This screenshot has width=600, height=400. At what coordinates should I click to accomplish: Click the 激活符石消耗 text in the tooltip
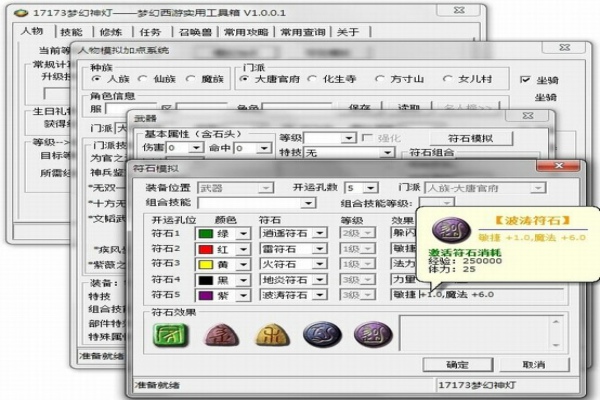pos(465,253)
